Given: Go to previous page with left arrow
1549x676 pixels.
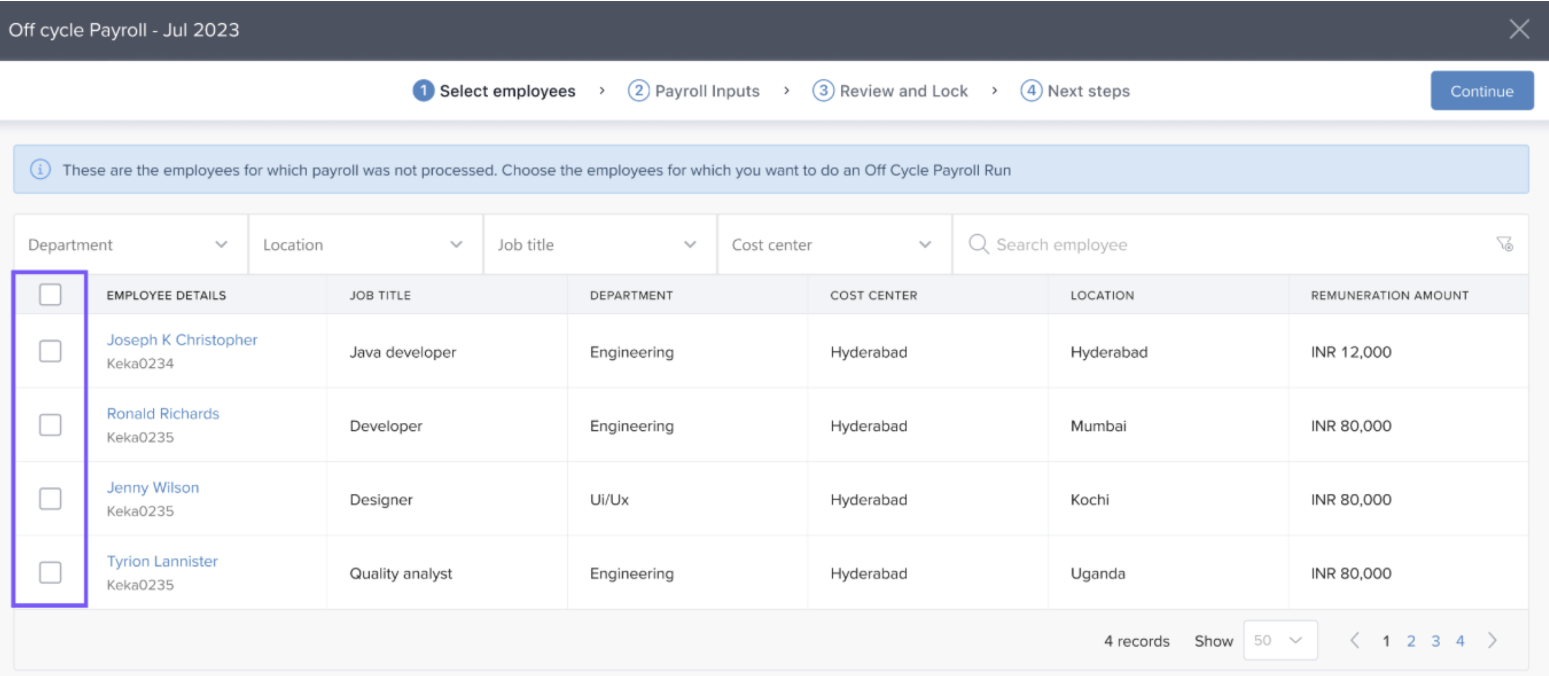Looking at the screenshot, I should tap(1356, 641).
